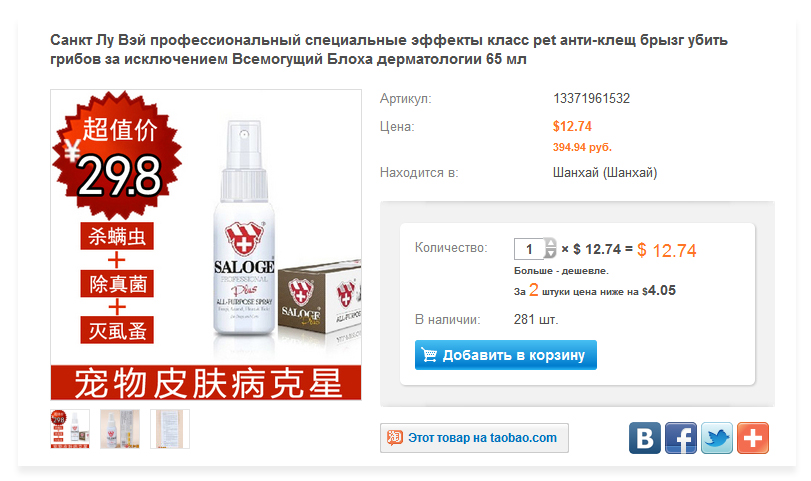Screen dimensions: 811x481
Task: Click the article number 13371961532
Action: 591,98
